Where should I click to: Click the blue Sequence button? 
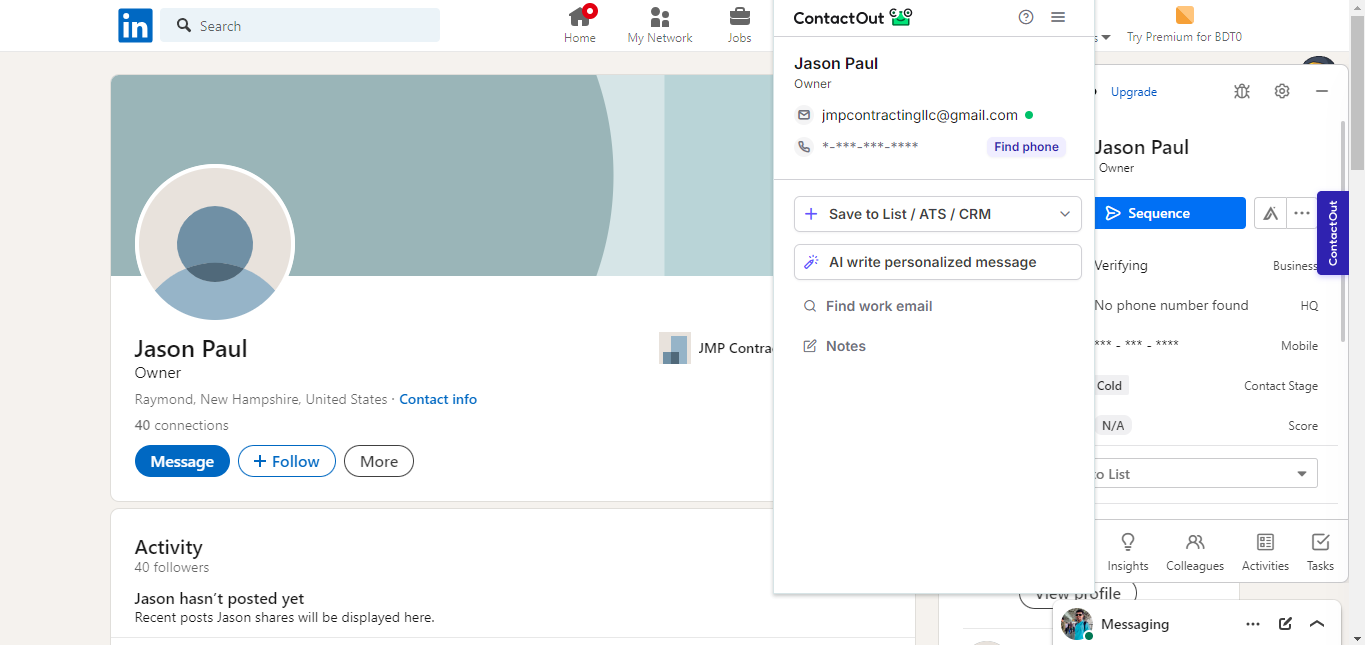tap(1168, 213)
